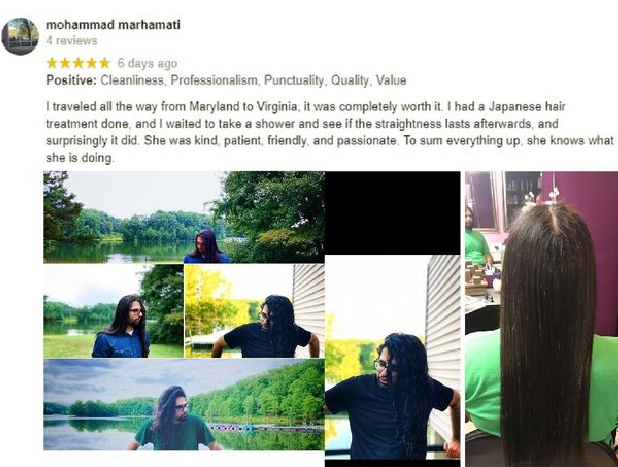
Task: Open the straightened hair back-view salon photo
Action: tap(542, 319)
